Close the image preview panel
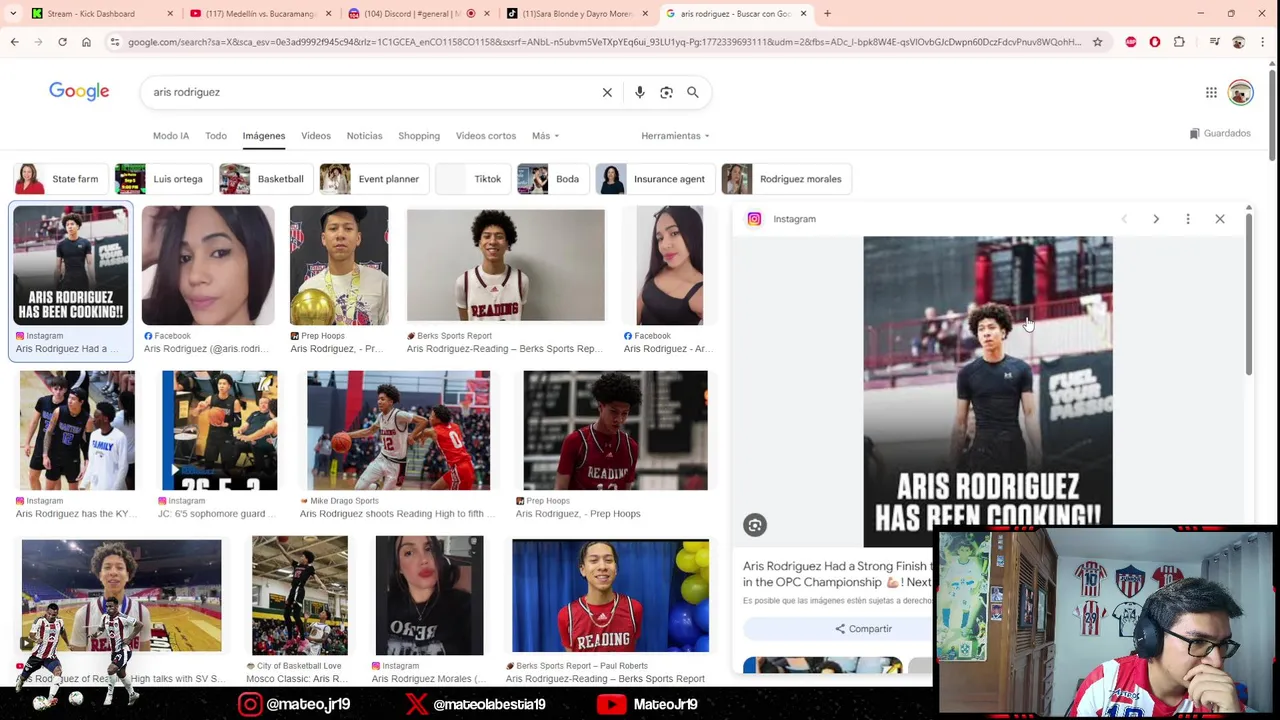Viewport: 1280px width, 720px height. [x=1220, y=219]
